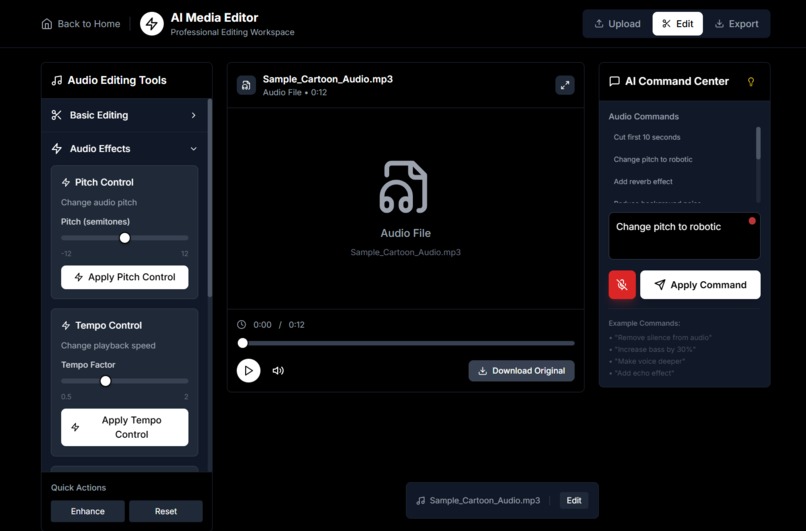This screenshot has width=806, height=531.
Task: Toggle the red microphone mute button
Action: (622, 285)
